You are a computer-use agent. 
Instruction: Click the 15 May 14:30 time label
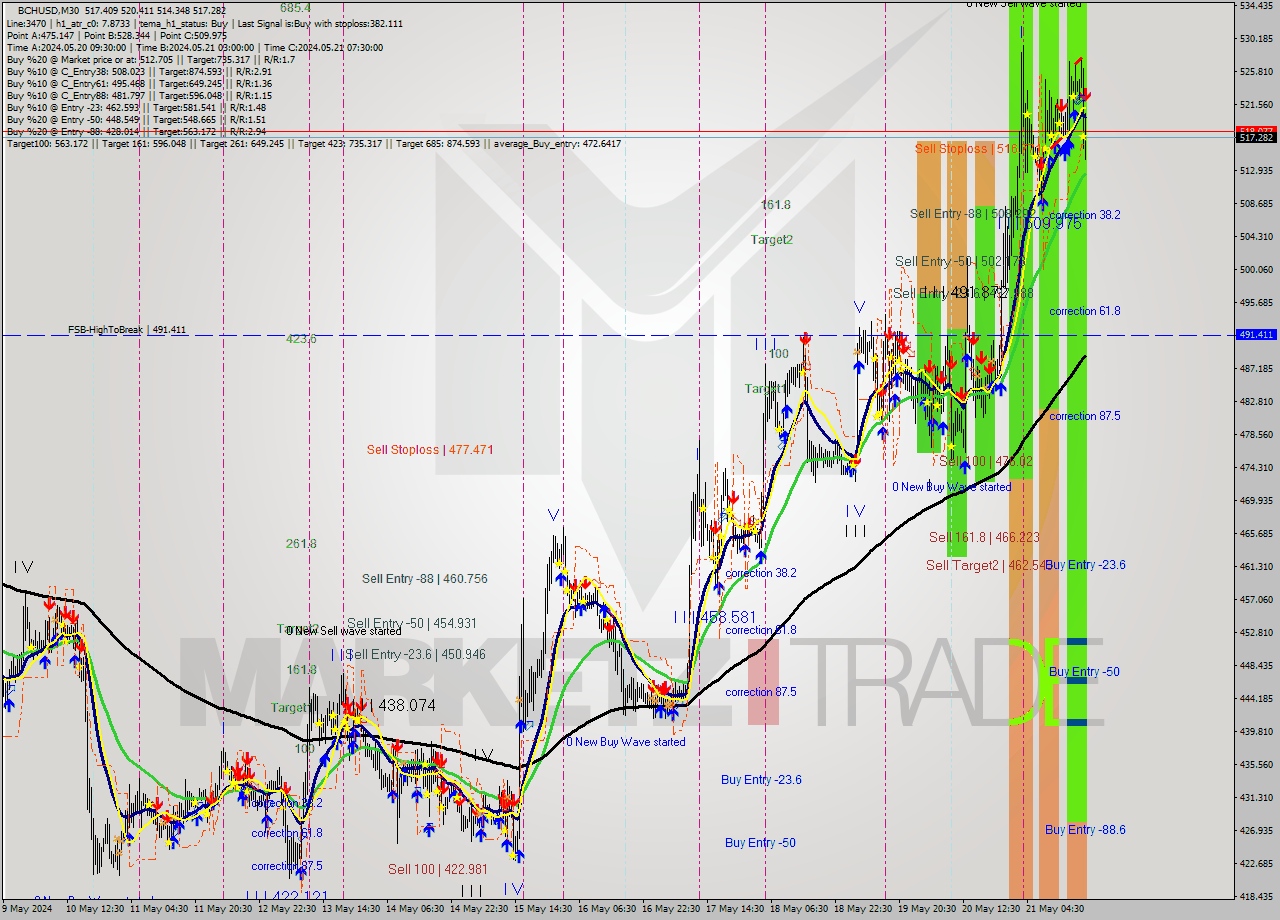pos(541,909)
